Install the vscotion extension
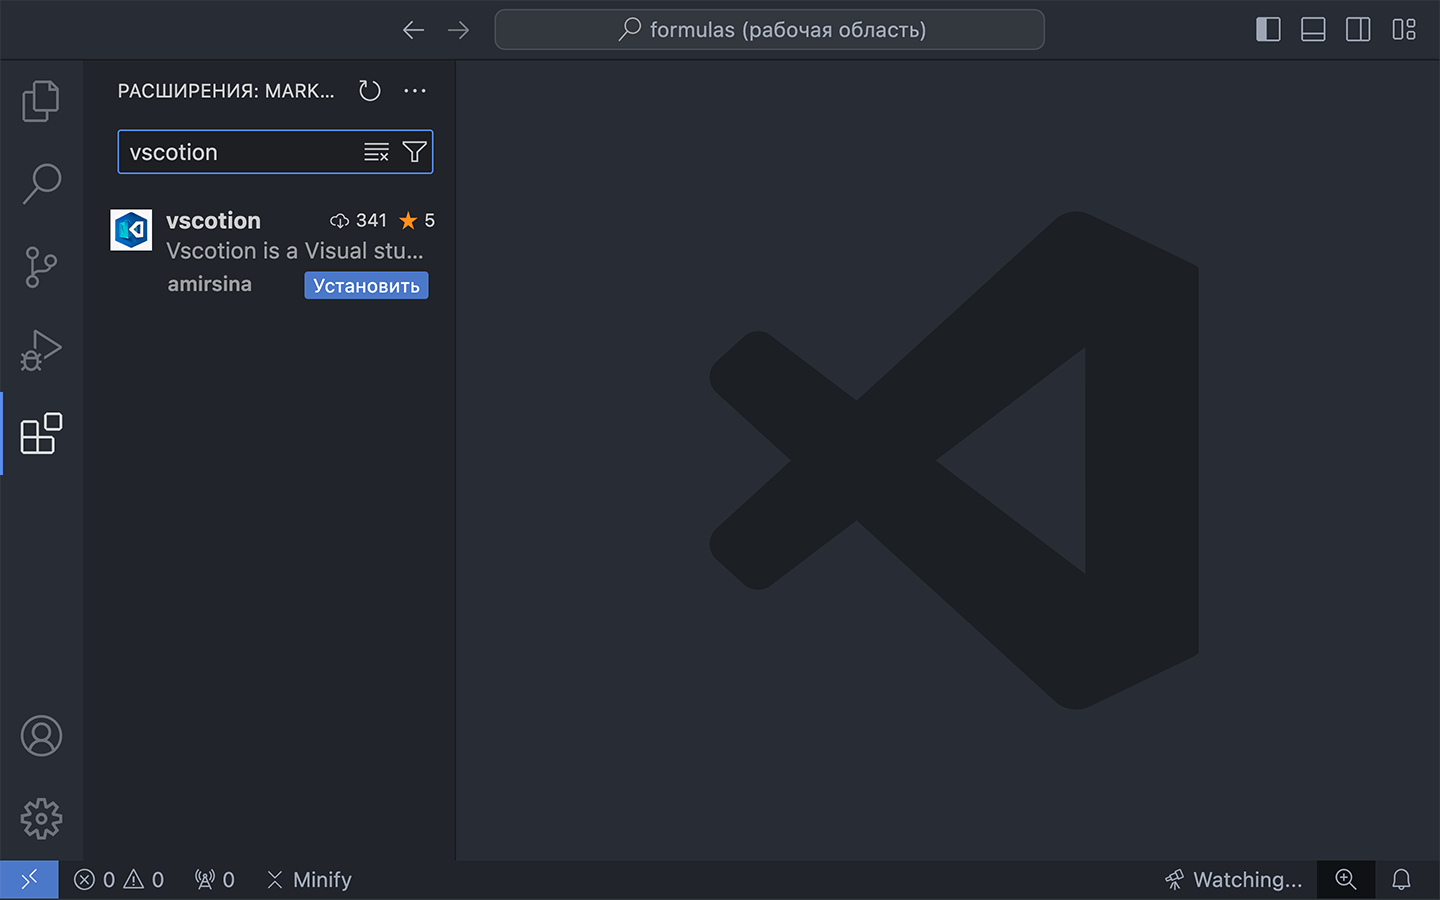This screenshot has width=1440, height=900. [366, 286]
